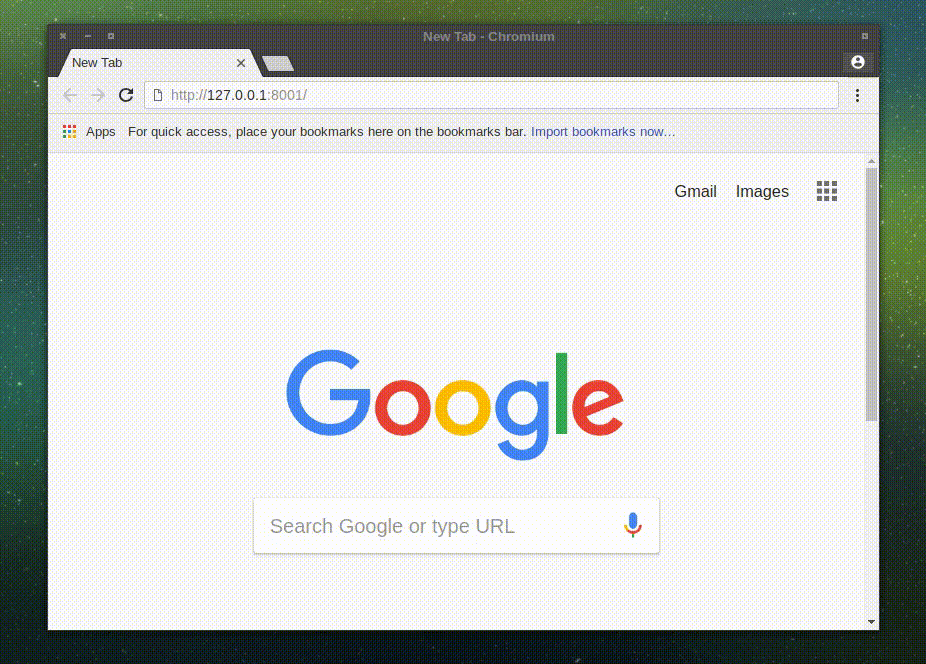
Task: Click the Search Google or type URL box
Action: (457, 526)
